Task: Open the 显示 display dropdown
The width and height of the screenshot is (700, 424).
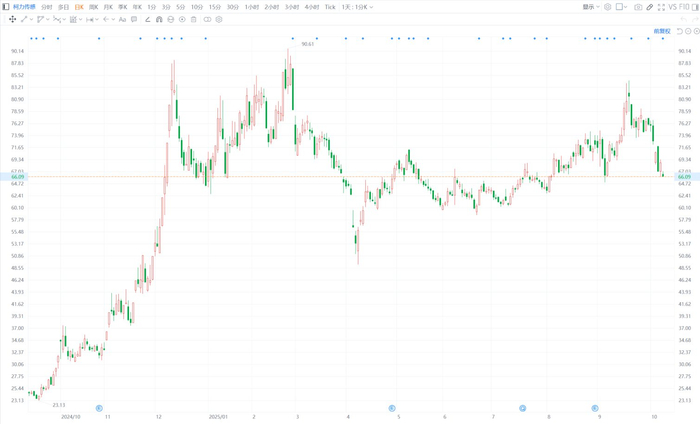Action: pyautogui.click(x=591, y=7)
